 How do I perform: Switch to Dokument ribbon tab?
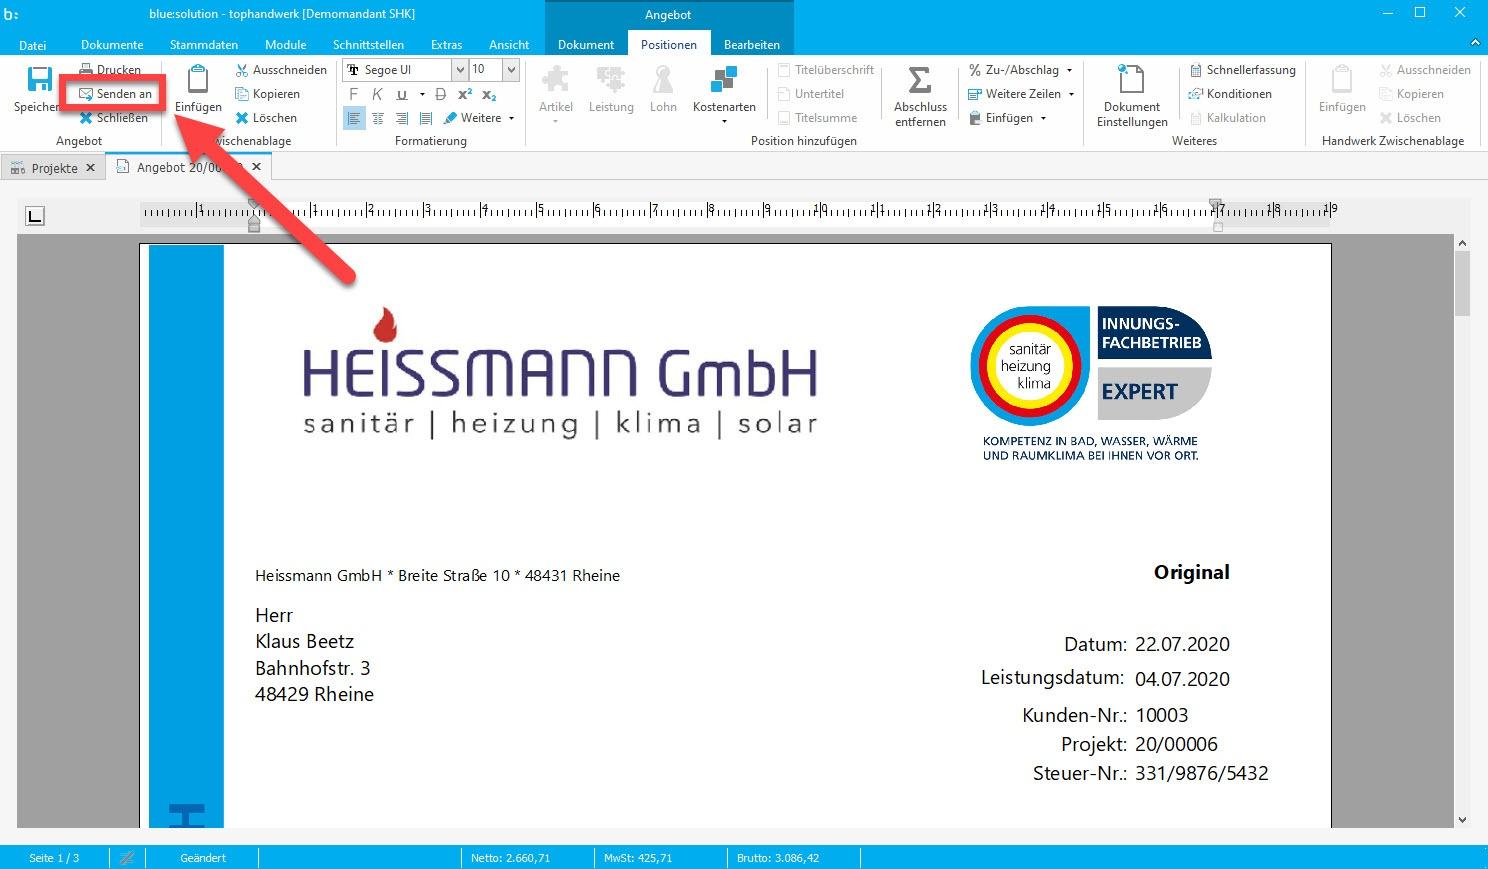tap(586, 44)
